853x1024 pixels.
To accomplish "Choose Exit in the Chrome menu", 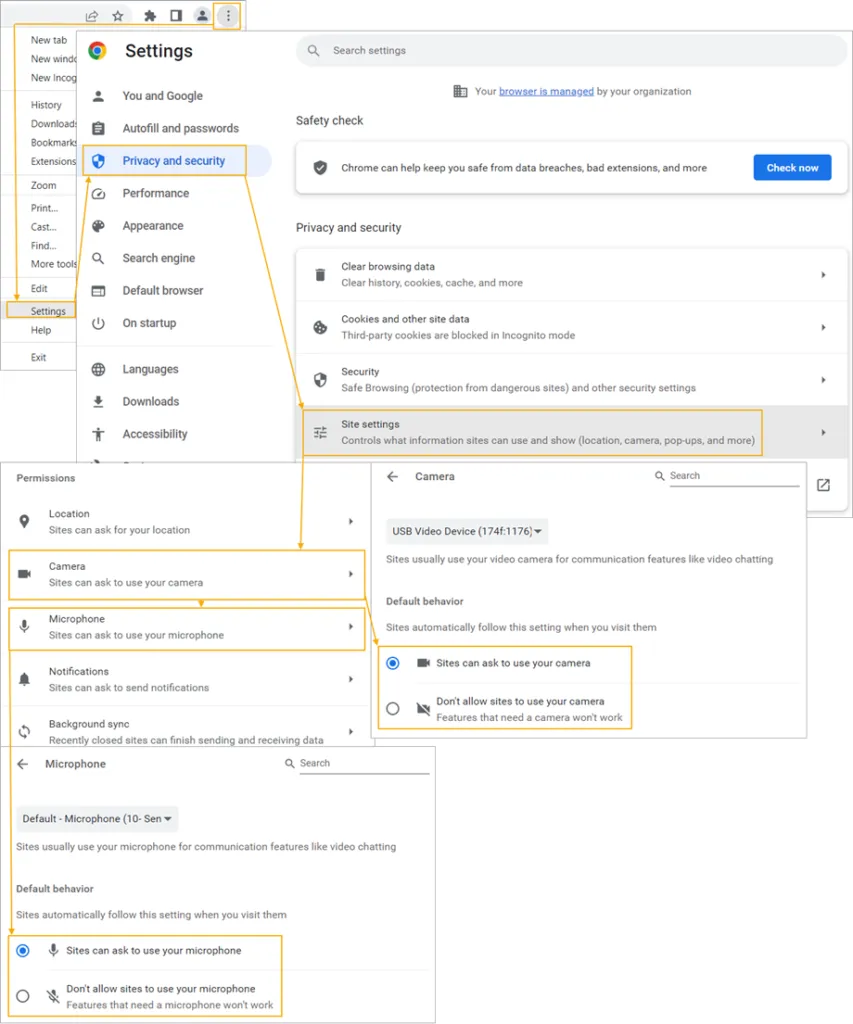I will (x=38, y=358).
